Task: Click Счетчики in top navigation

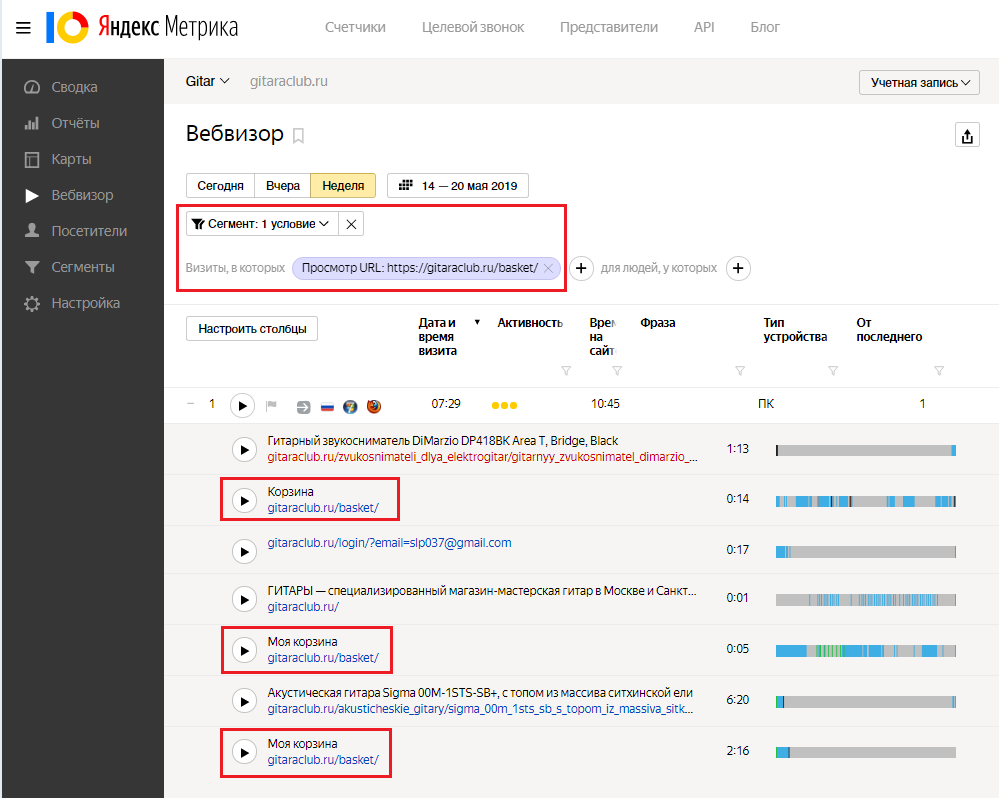Action: pos(355,27)
